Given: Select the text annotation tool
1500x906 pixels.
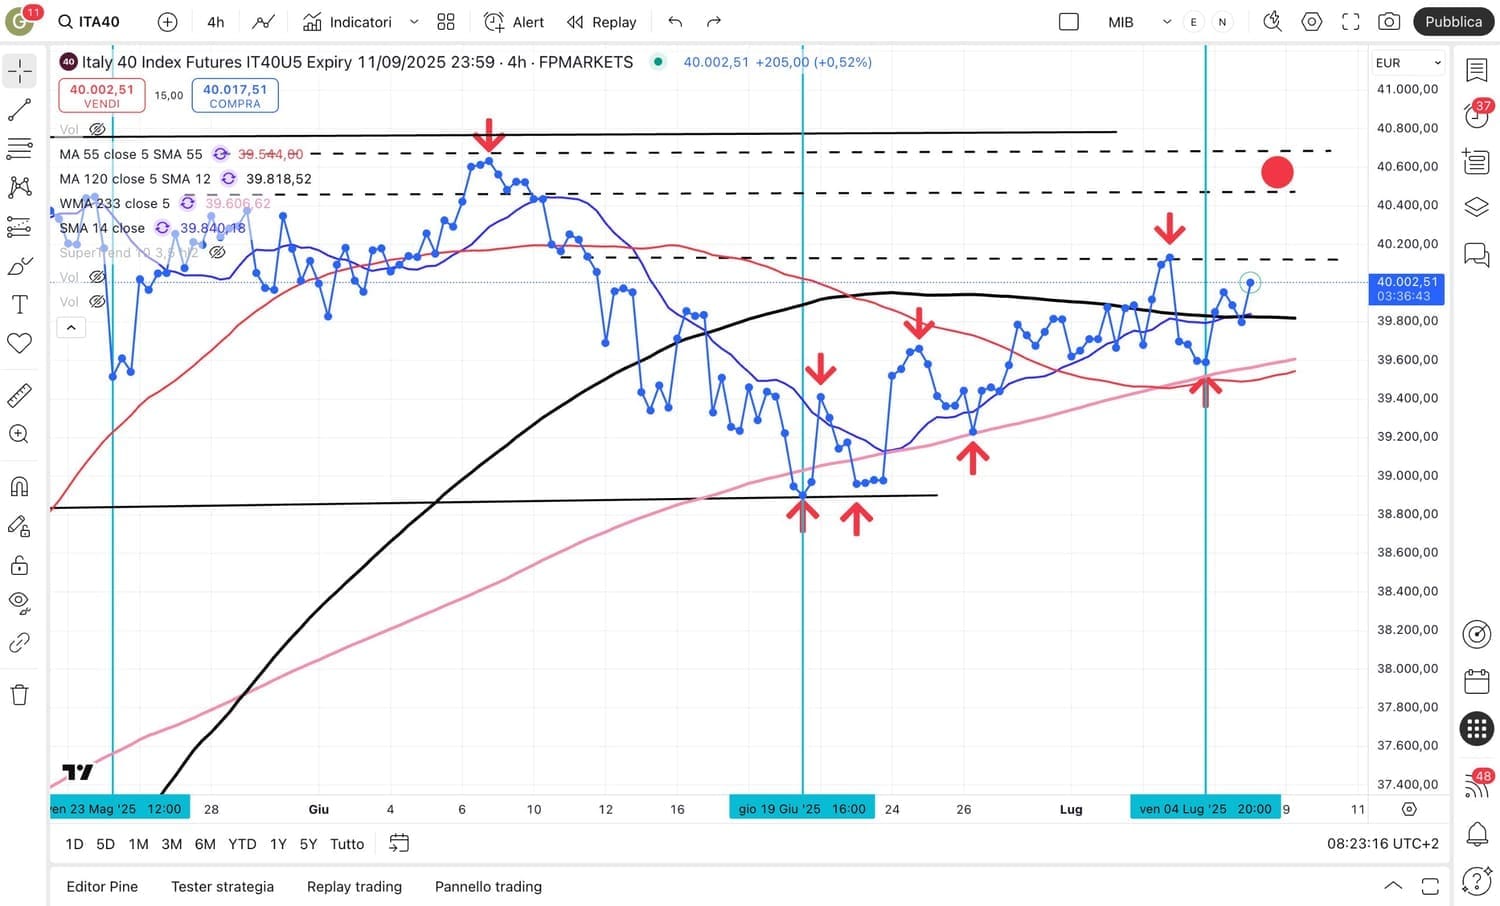Looking at the screenshot, I should point(20,305).
